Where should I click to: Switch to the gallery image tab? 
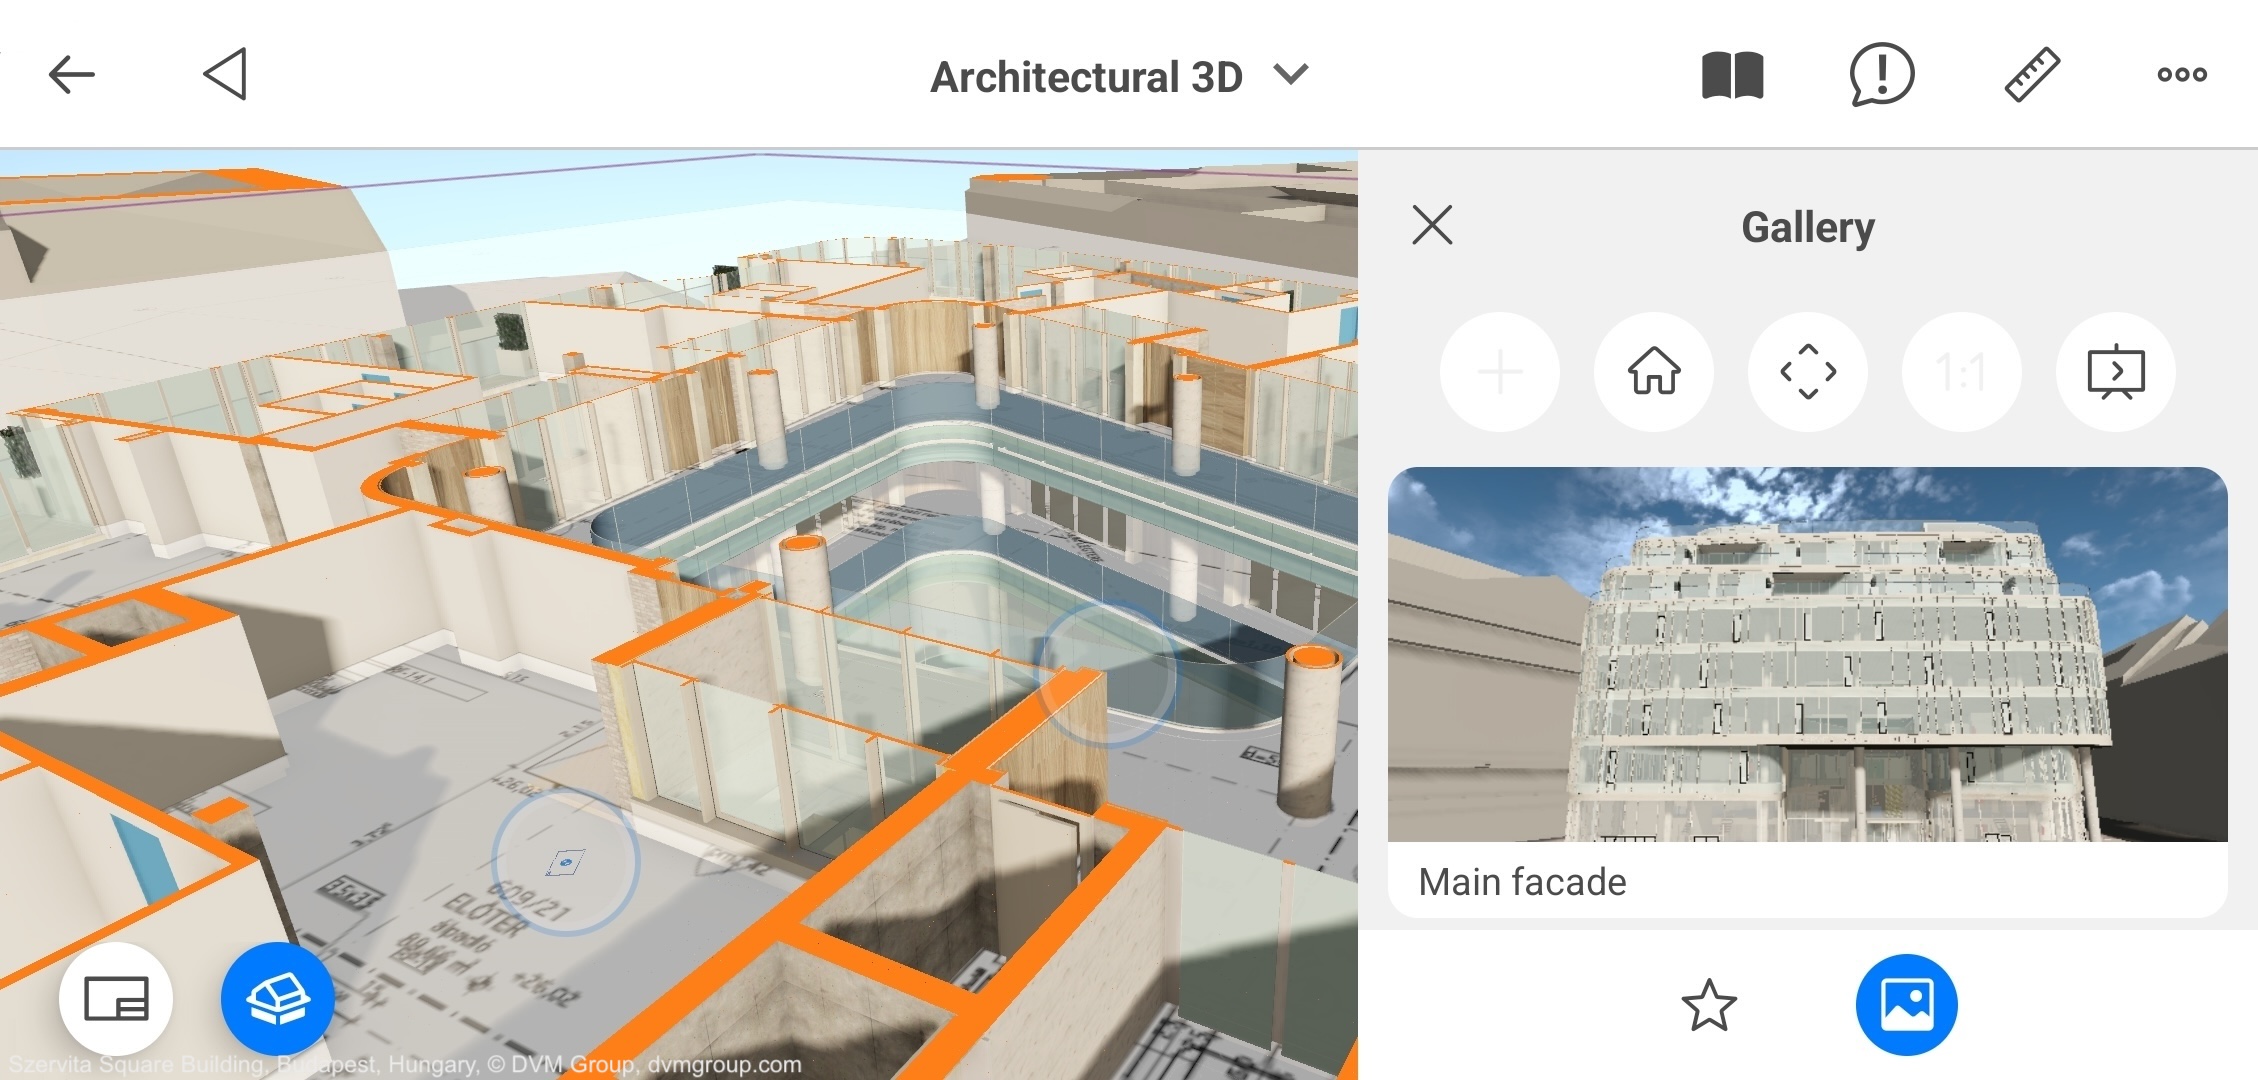[x=1906, y=1005]
